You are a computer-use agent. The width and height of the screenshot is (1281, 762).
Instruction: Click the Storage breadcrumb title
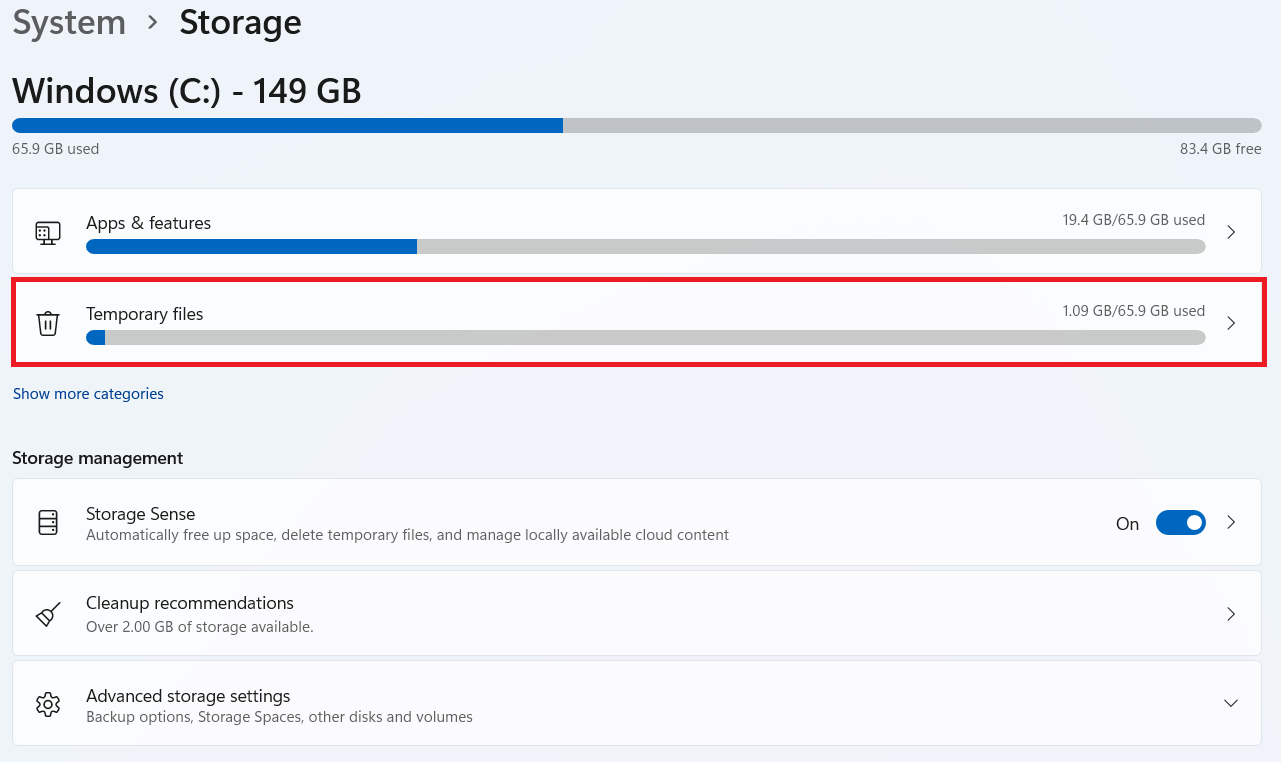[x=240, y=22]
